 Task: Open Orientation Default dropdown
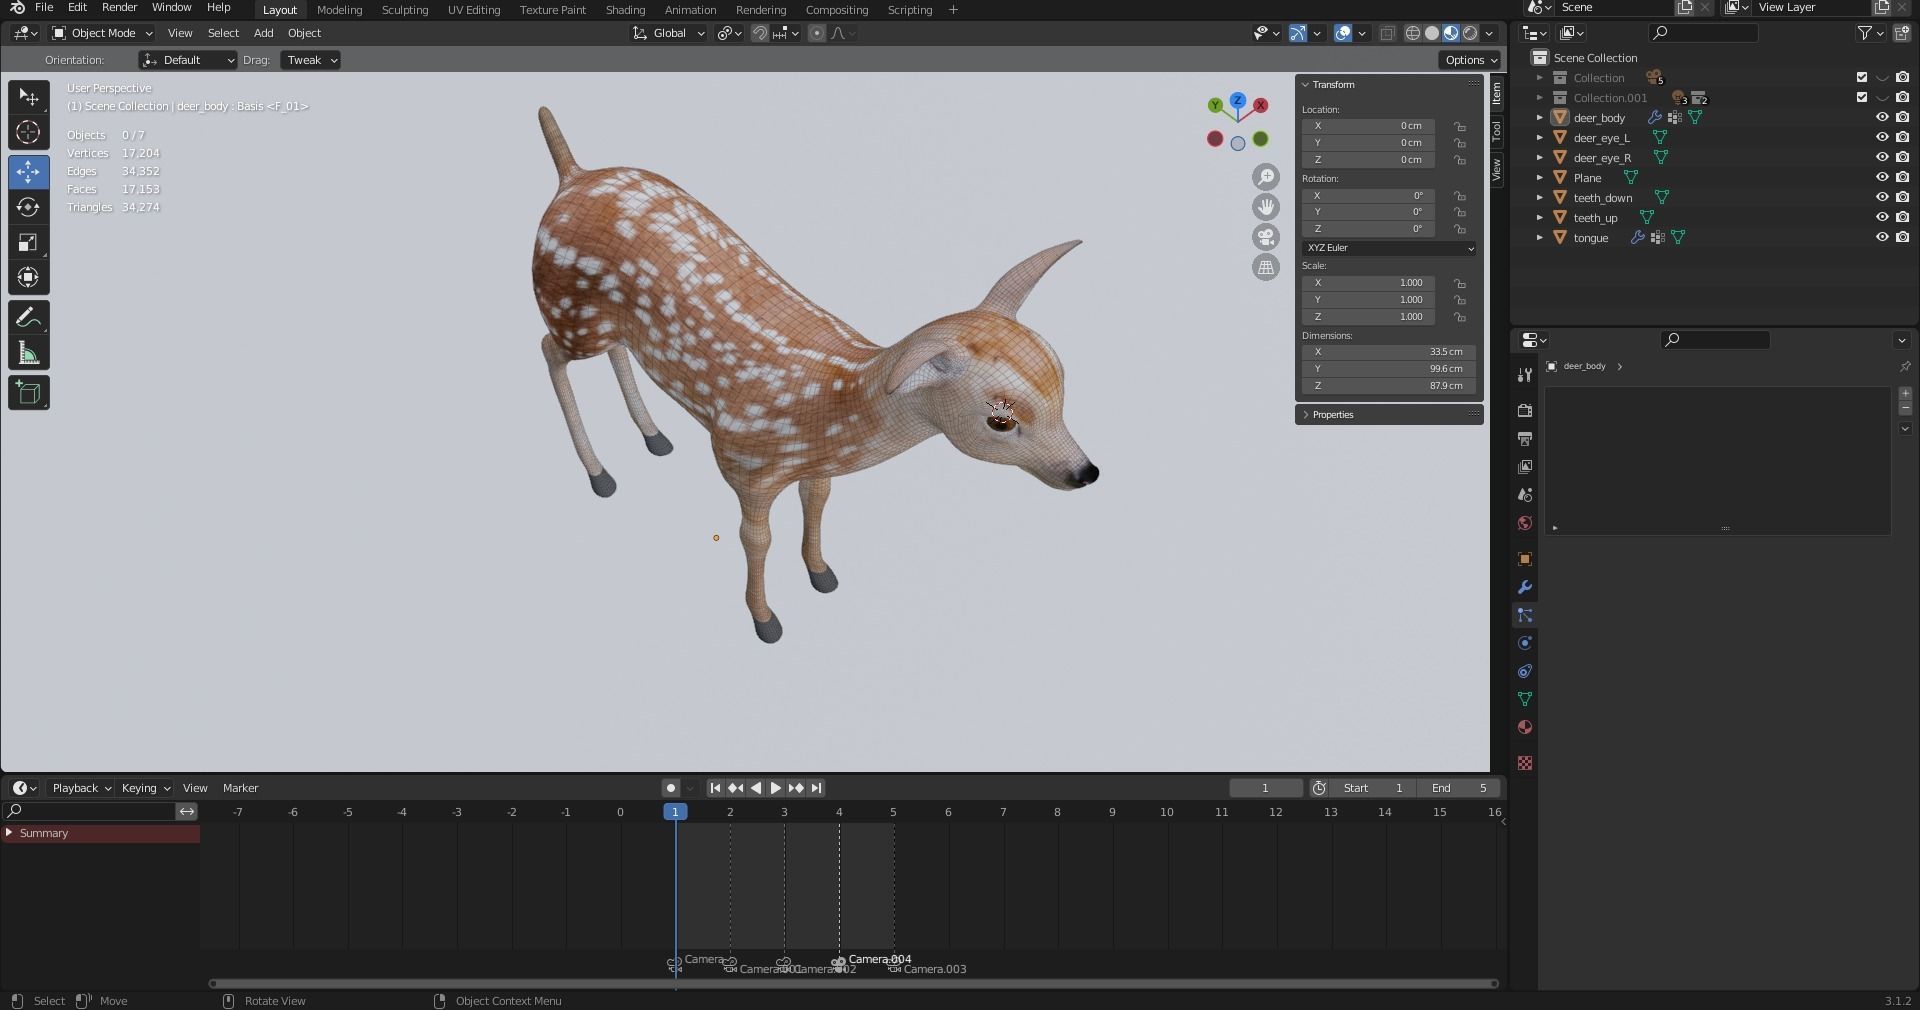(x=188, y=60)
